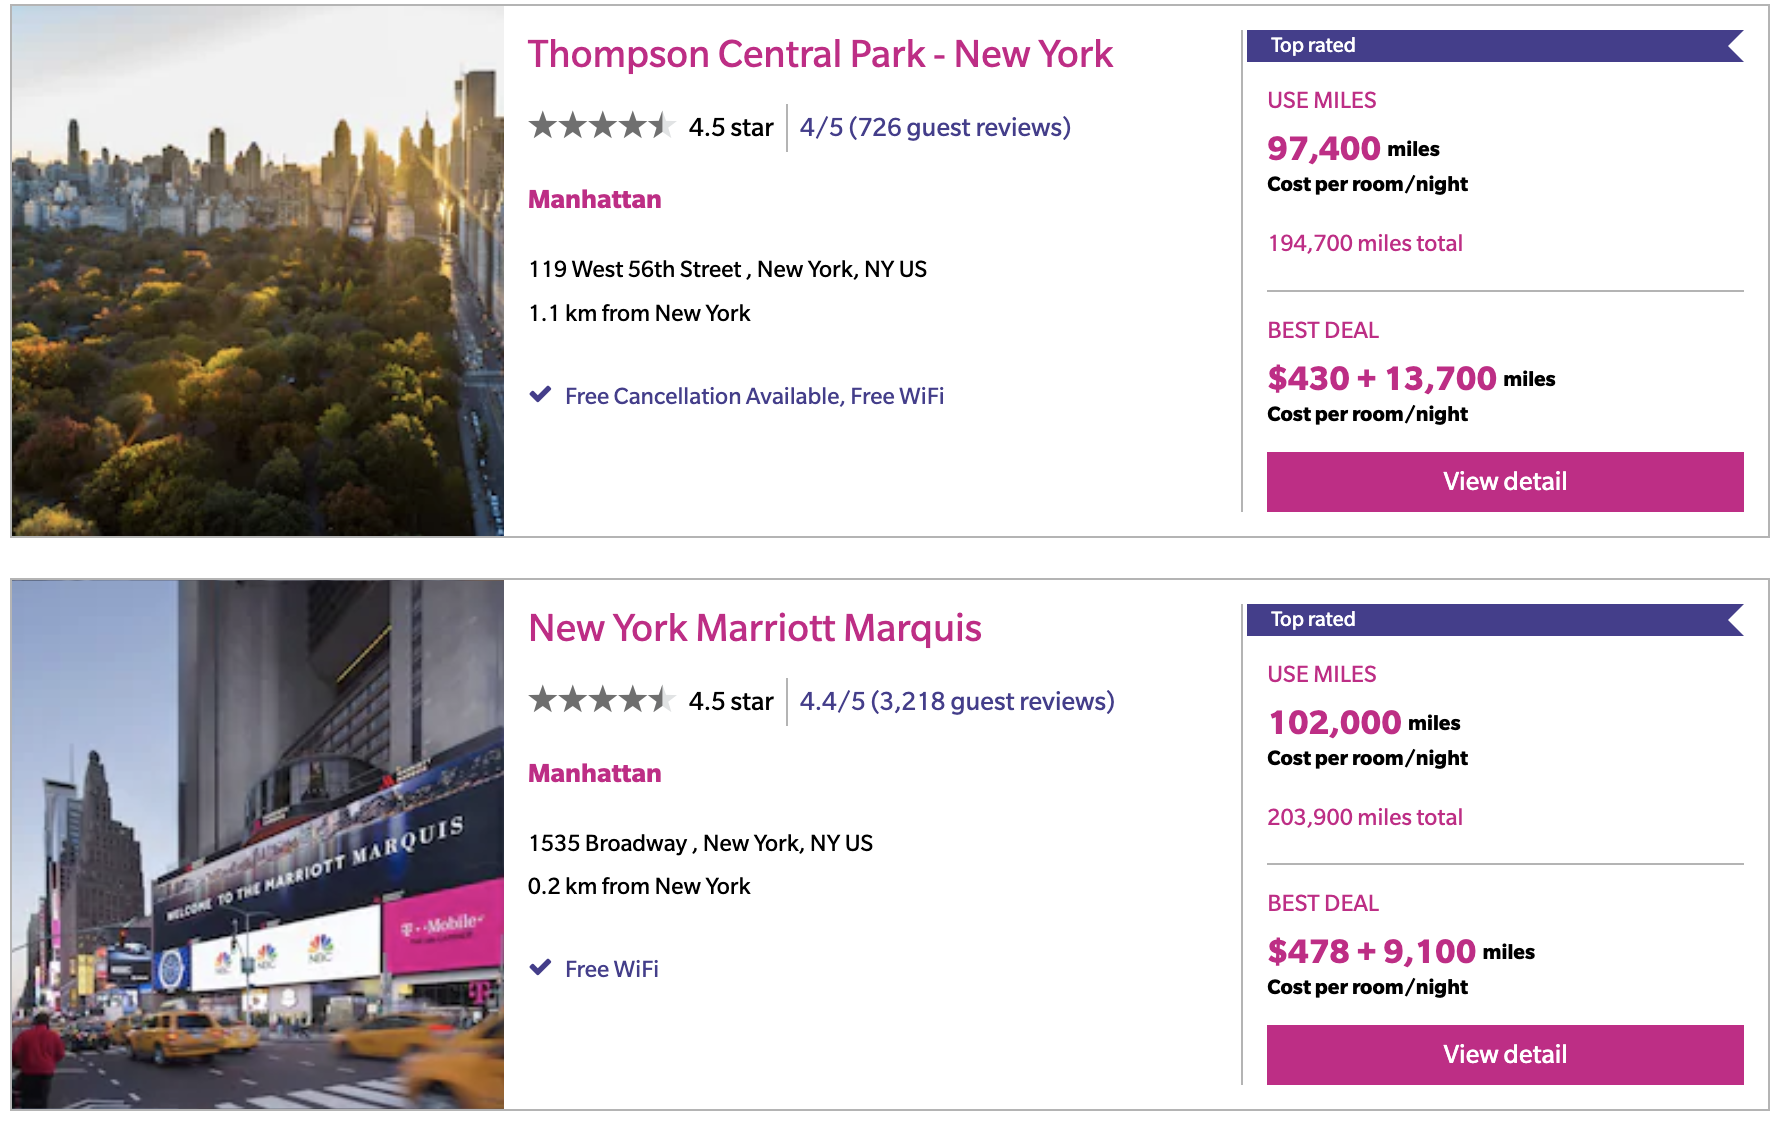
Task: Open the 726 guest reviews link
Action: tap(935, 127)
